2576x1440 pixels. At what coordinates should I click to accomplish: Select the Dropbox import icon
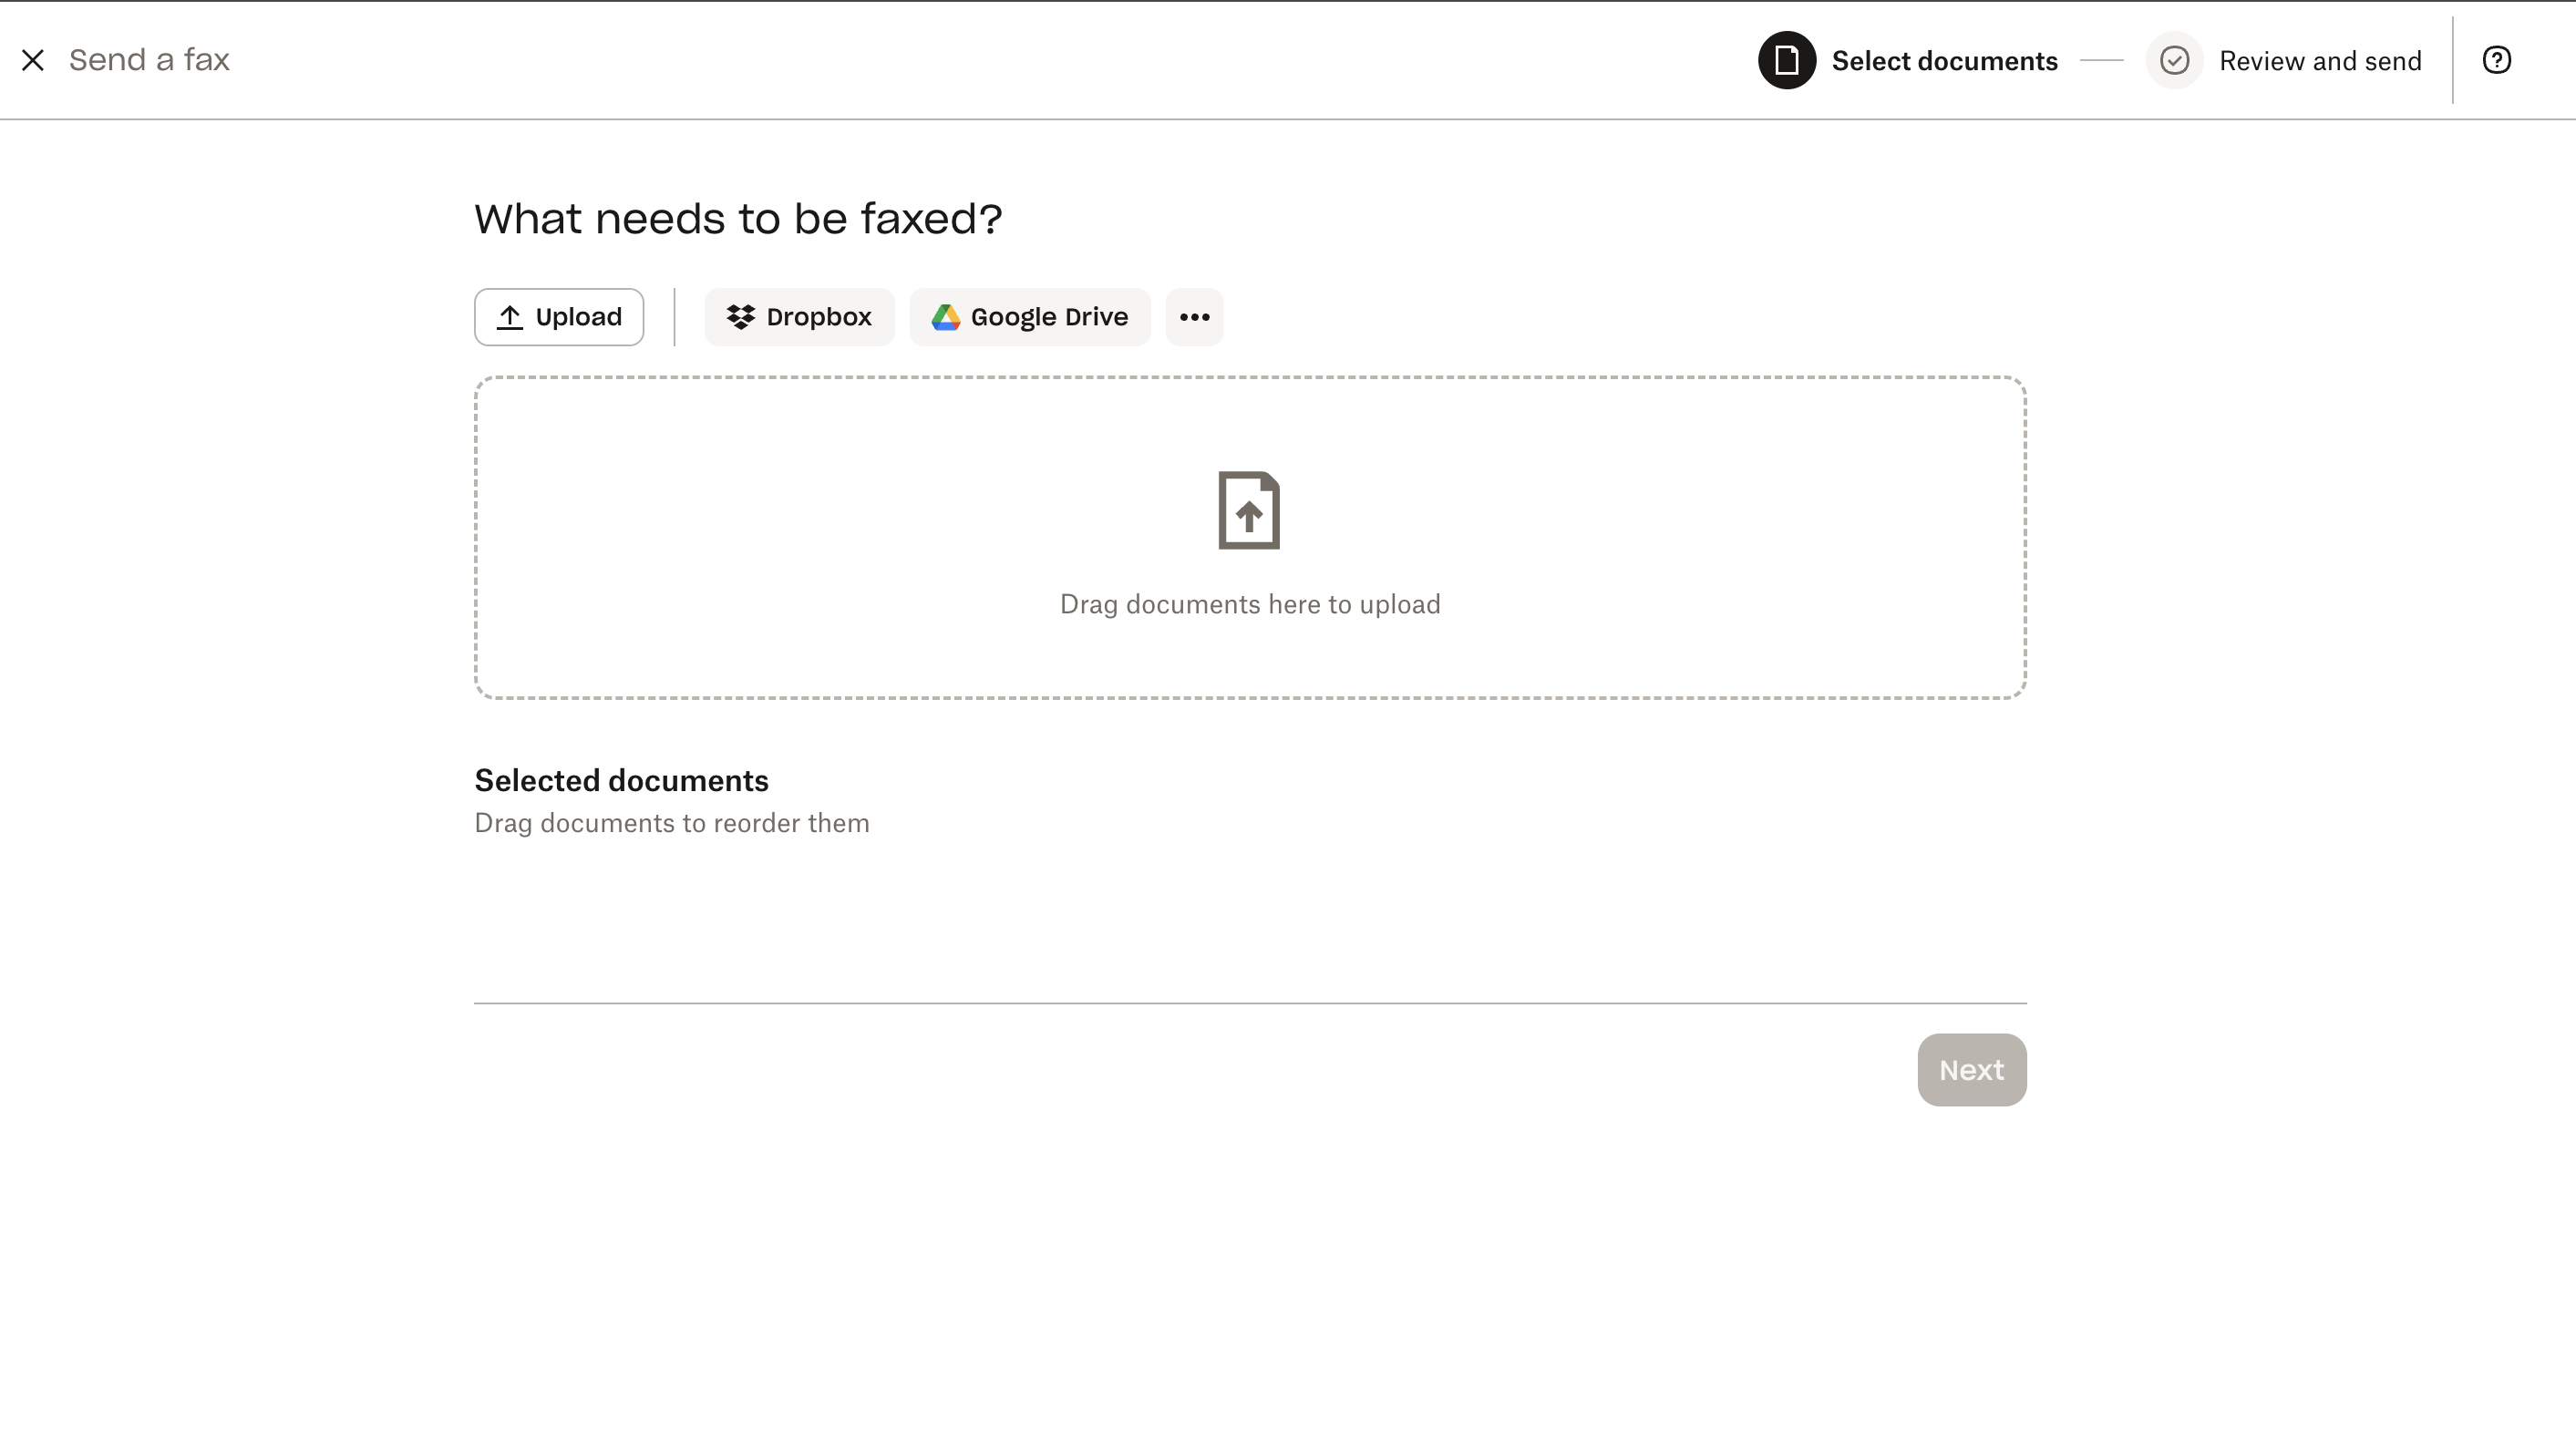(741, 317)
